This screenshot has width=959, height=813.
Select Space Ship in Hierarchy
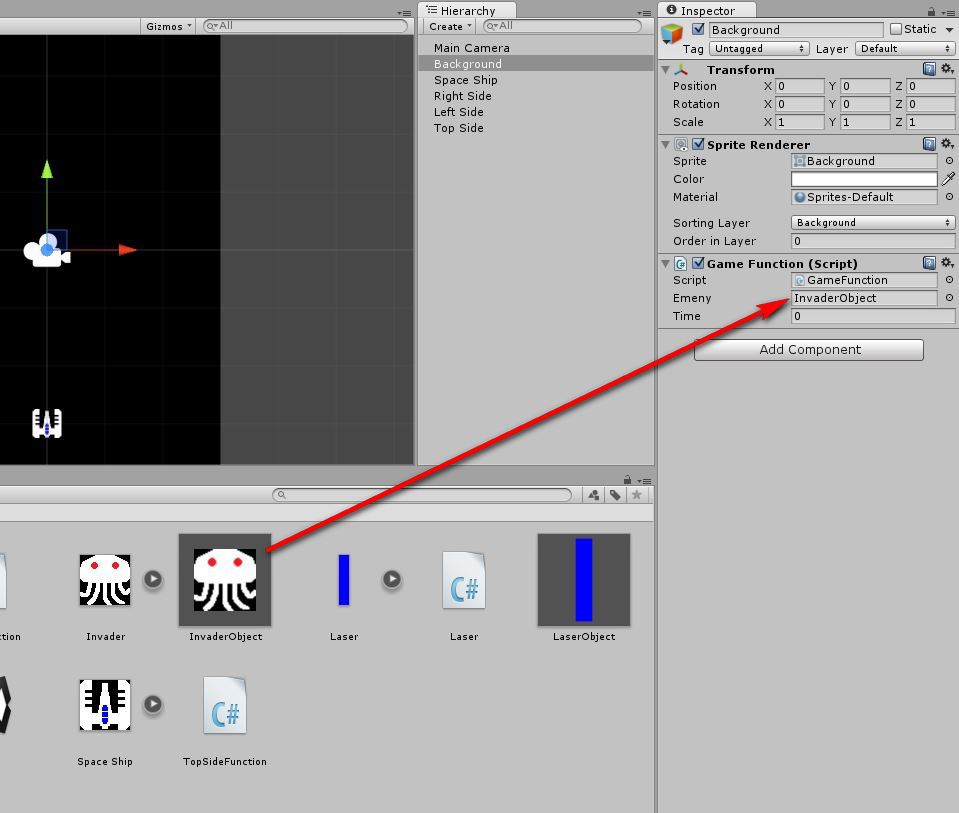click(x=536, y=80)
